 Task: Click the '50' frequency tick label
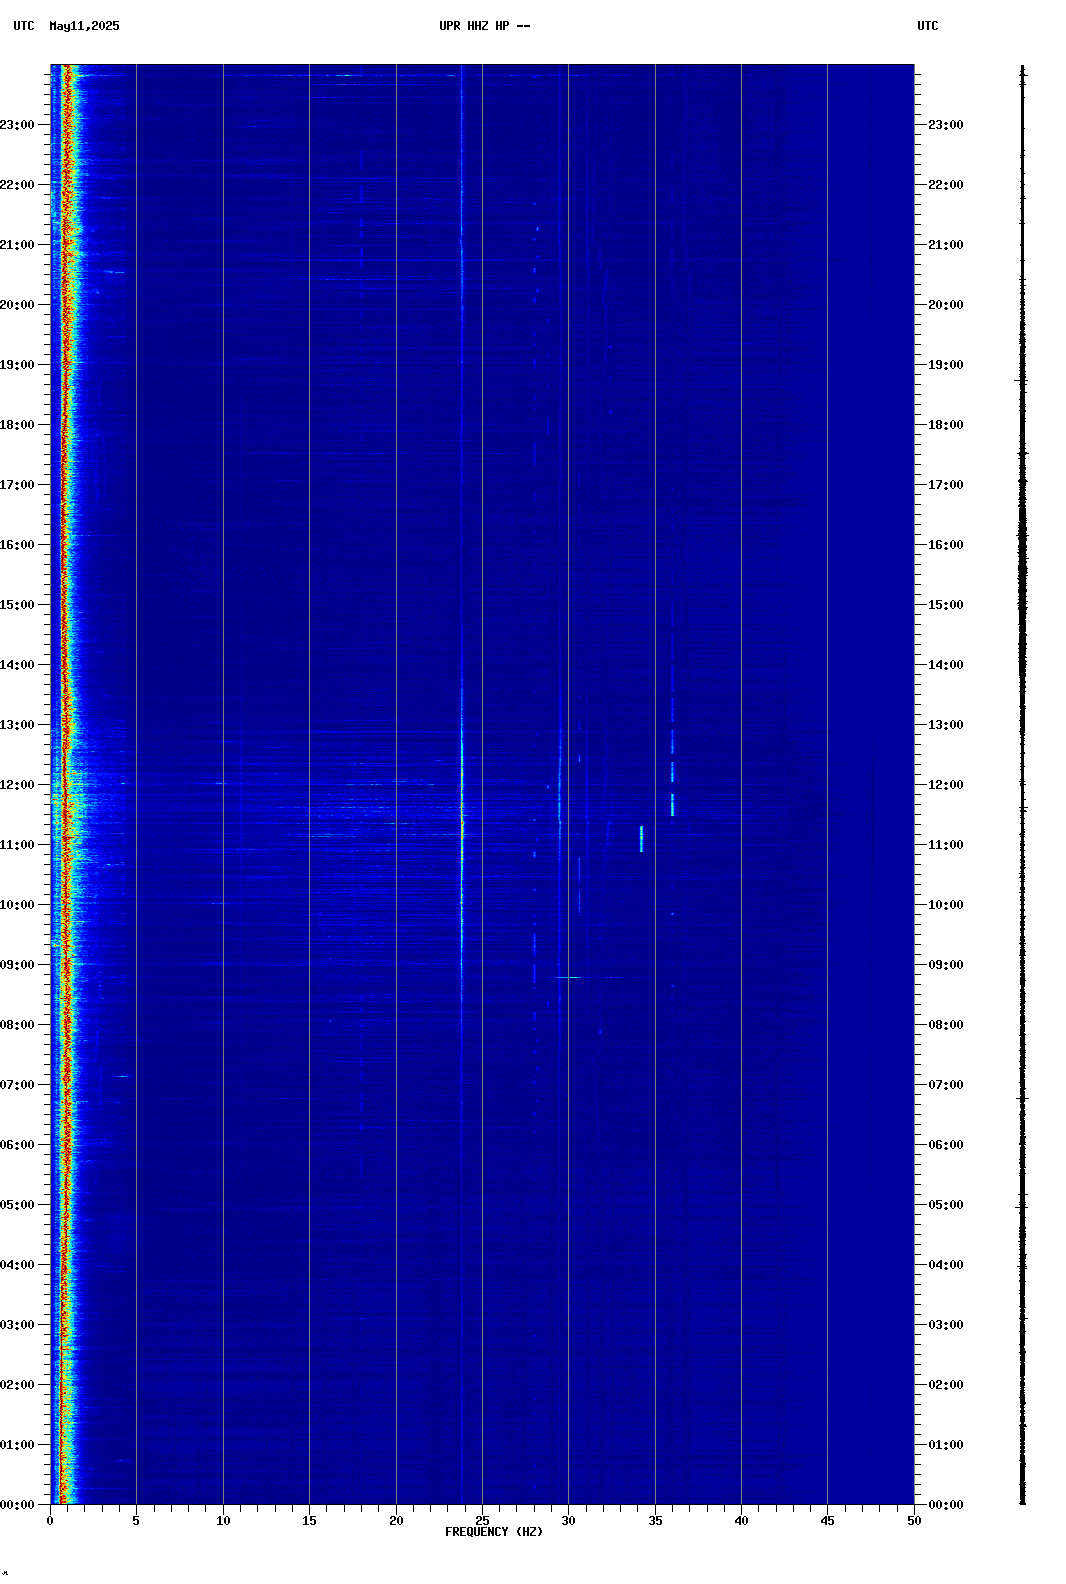click(x=914, y=1521)
